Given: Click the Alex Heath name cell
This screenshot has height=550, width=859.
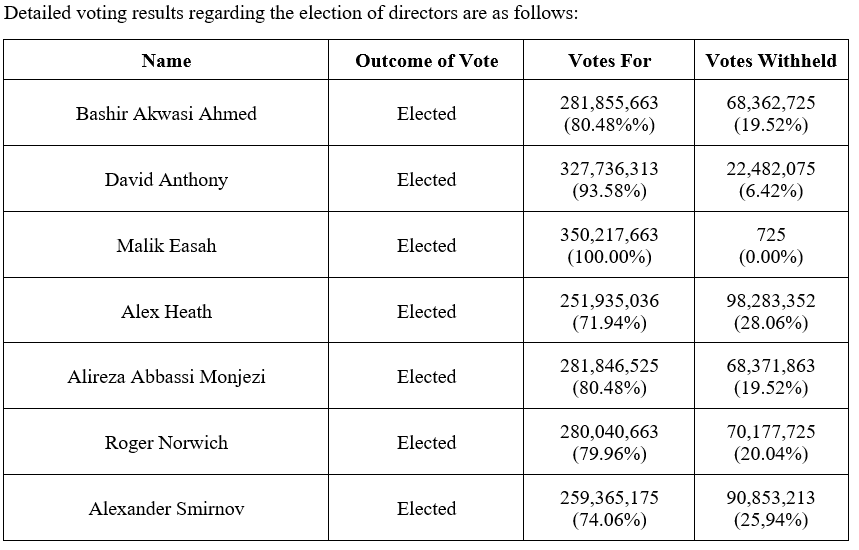Looking at the screenshot, I should [166, 312].
